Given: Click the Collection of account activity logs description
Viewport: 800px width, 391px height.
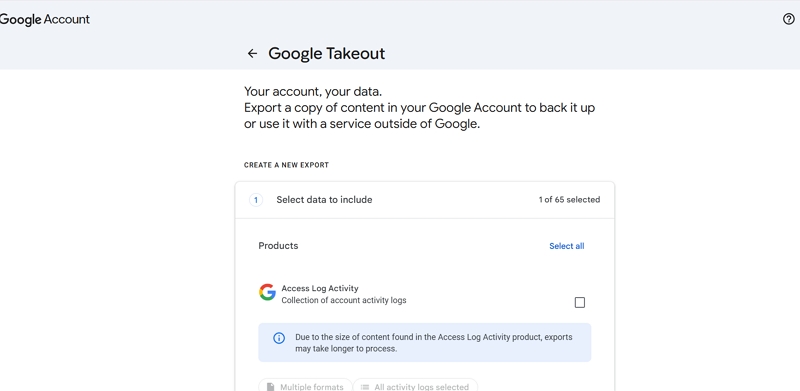Looking at the screenshot, I should click(x=344, y=300).
